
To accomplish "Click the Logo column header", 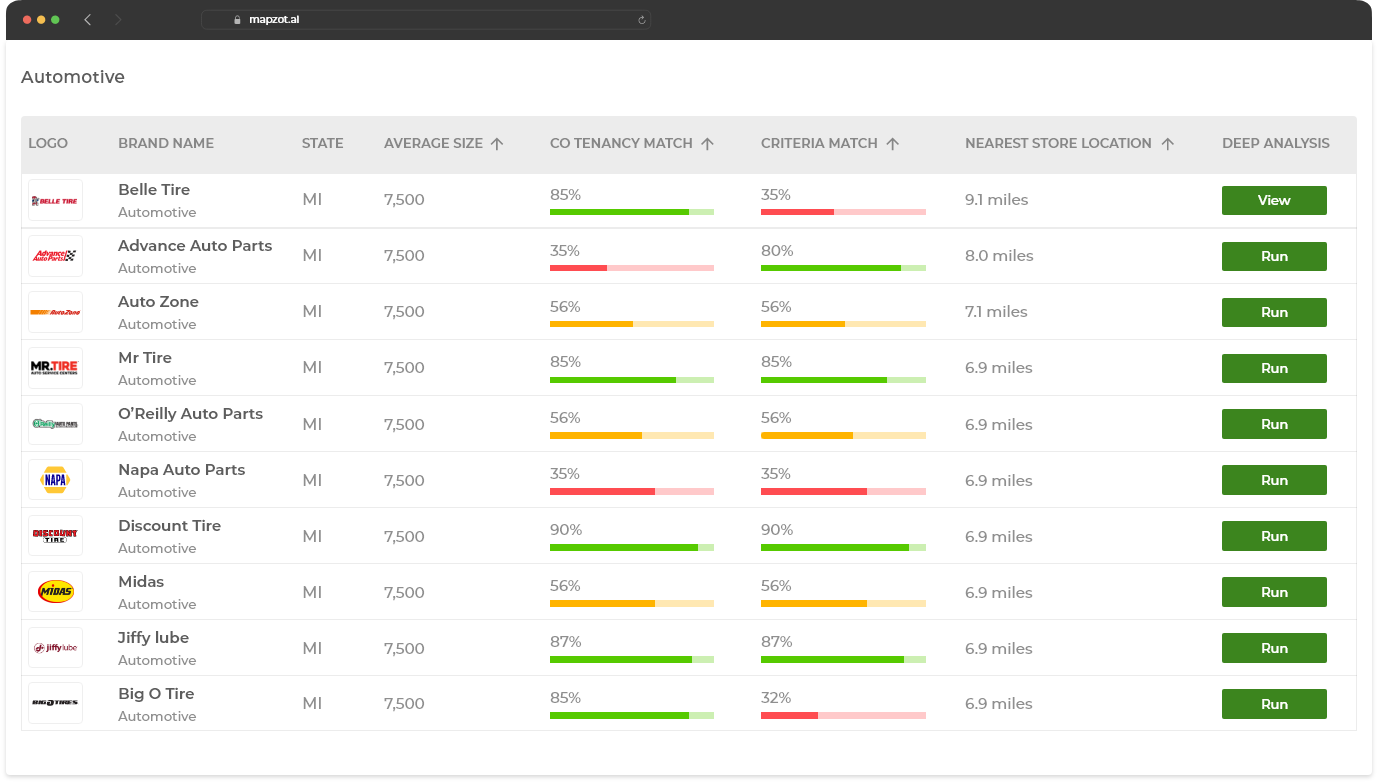I will [x=48, y=144].
